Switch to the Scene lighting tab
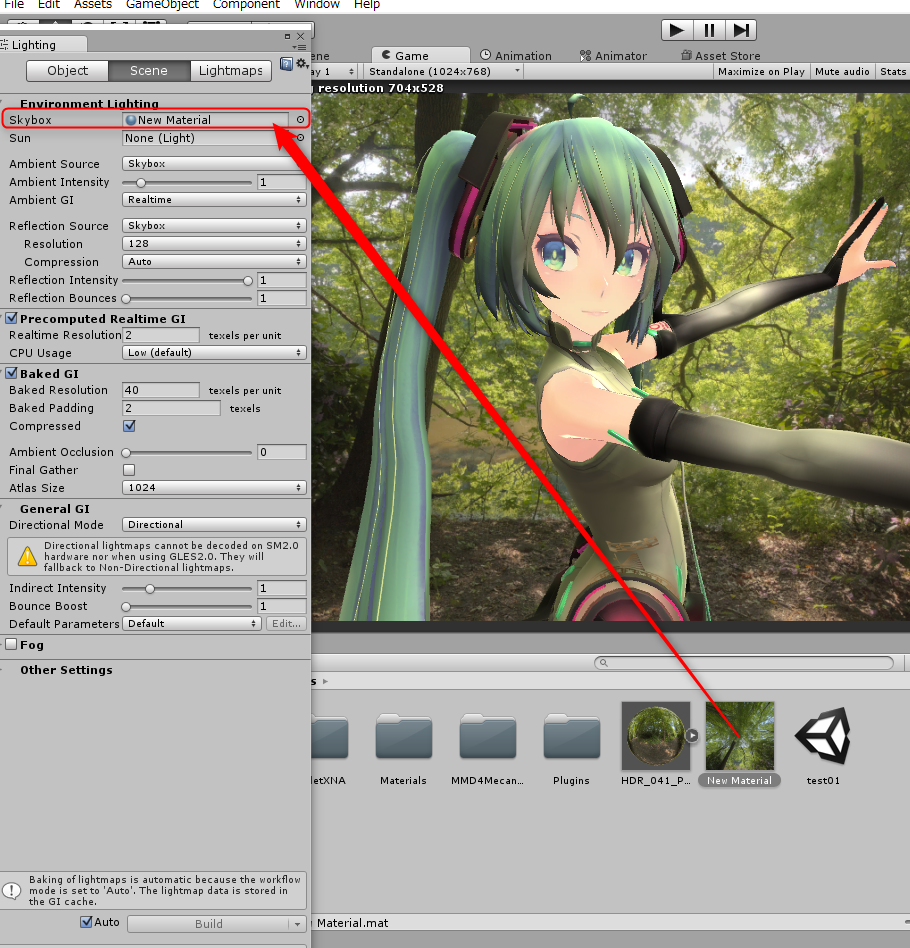 tap(149, 71)
